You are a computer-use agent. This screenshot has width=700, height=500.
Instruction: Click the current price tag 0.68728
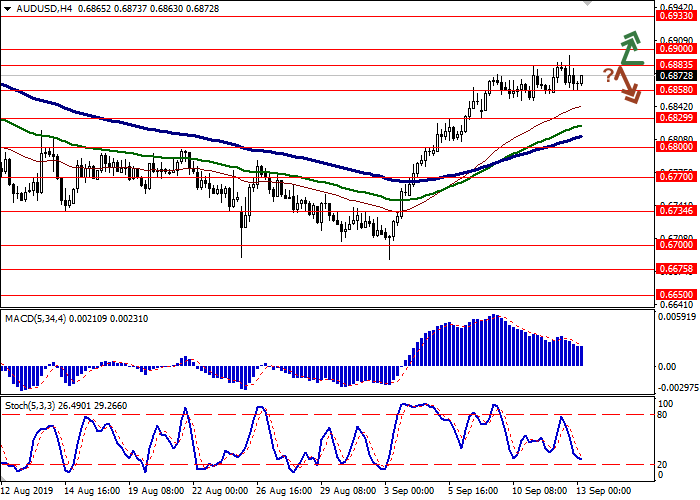(676, 75)
